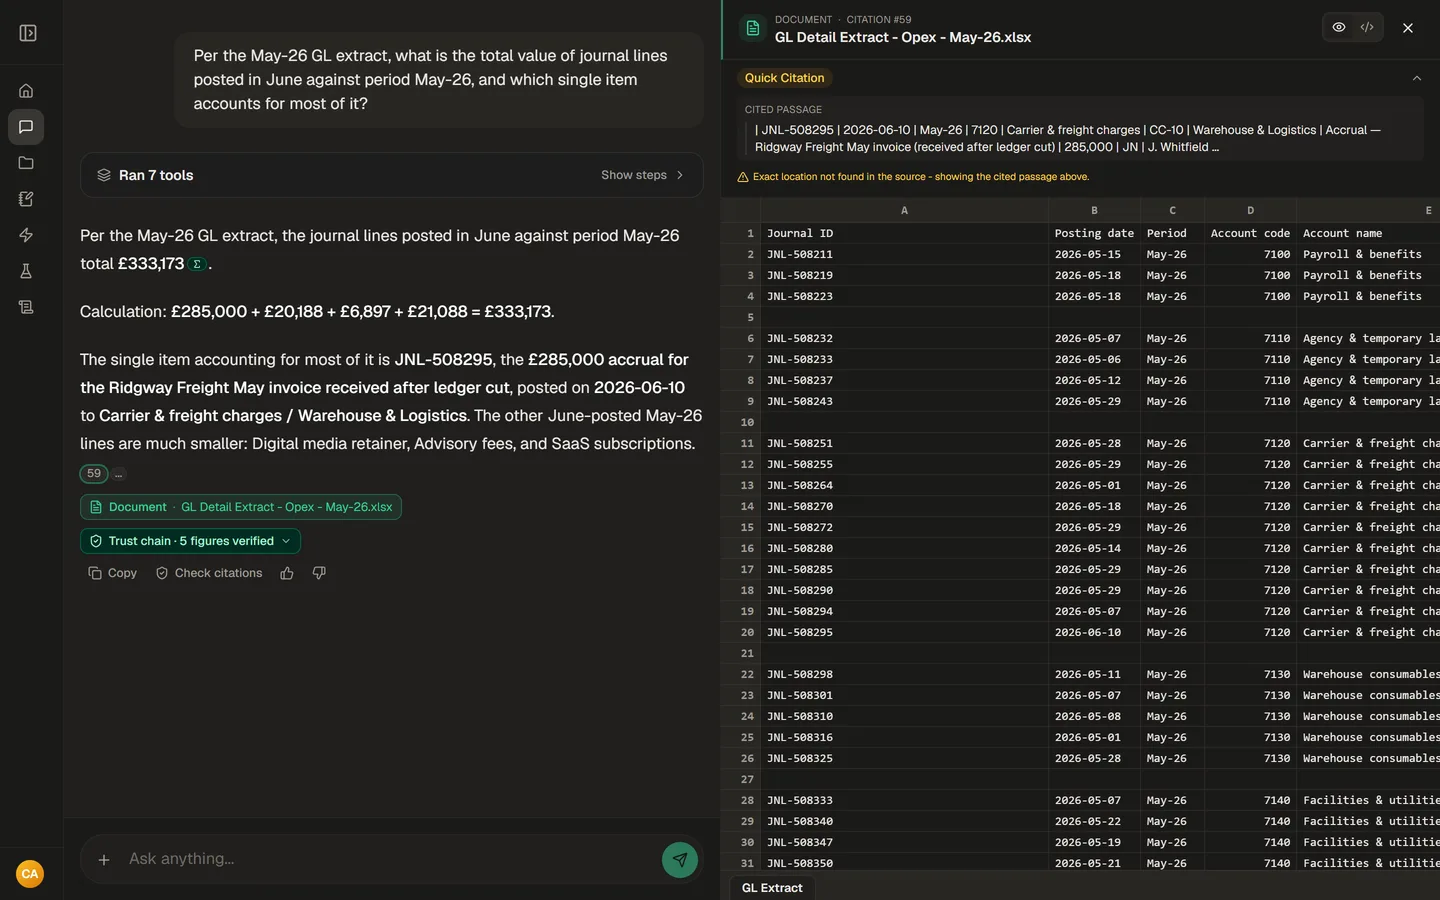Select the Chat icon in sidebar
The height and width of the screenshot is (900, 1440).
coord(26,127)
